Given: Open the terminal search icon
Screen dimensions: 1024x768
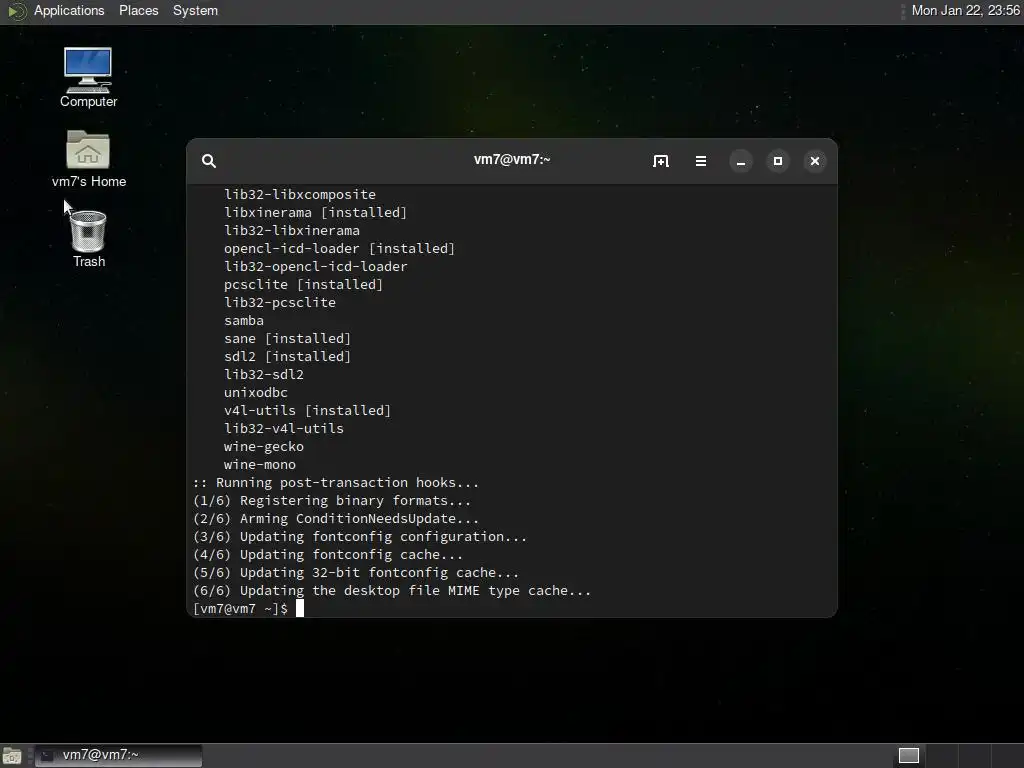Looking at the screenshot, I should 208,161.
